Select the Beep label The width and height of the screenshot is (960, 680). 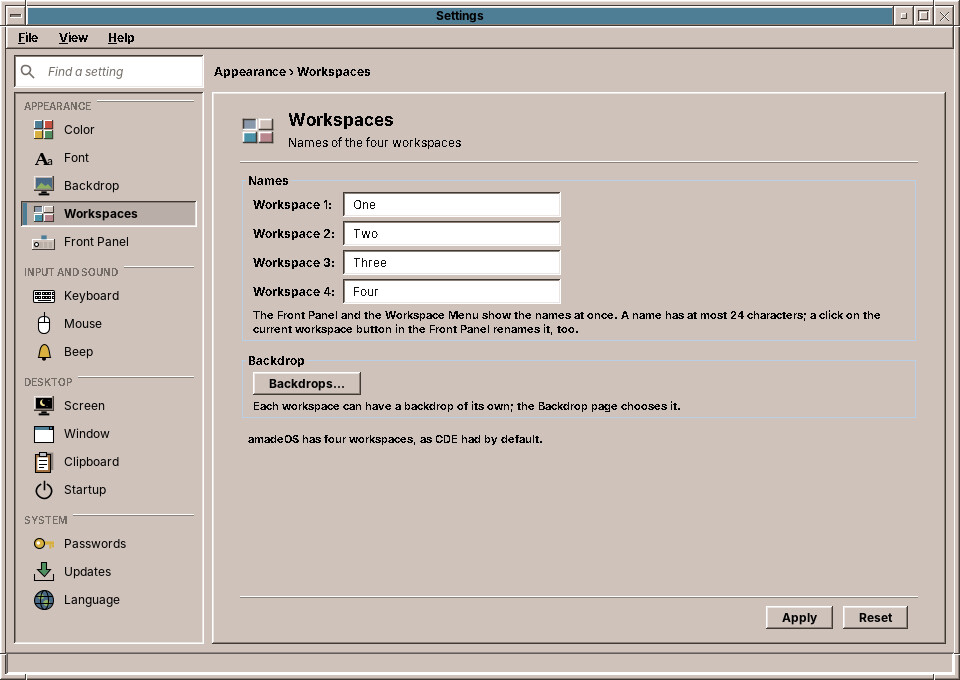click(x=78, y=352)
